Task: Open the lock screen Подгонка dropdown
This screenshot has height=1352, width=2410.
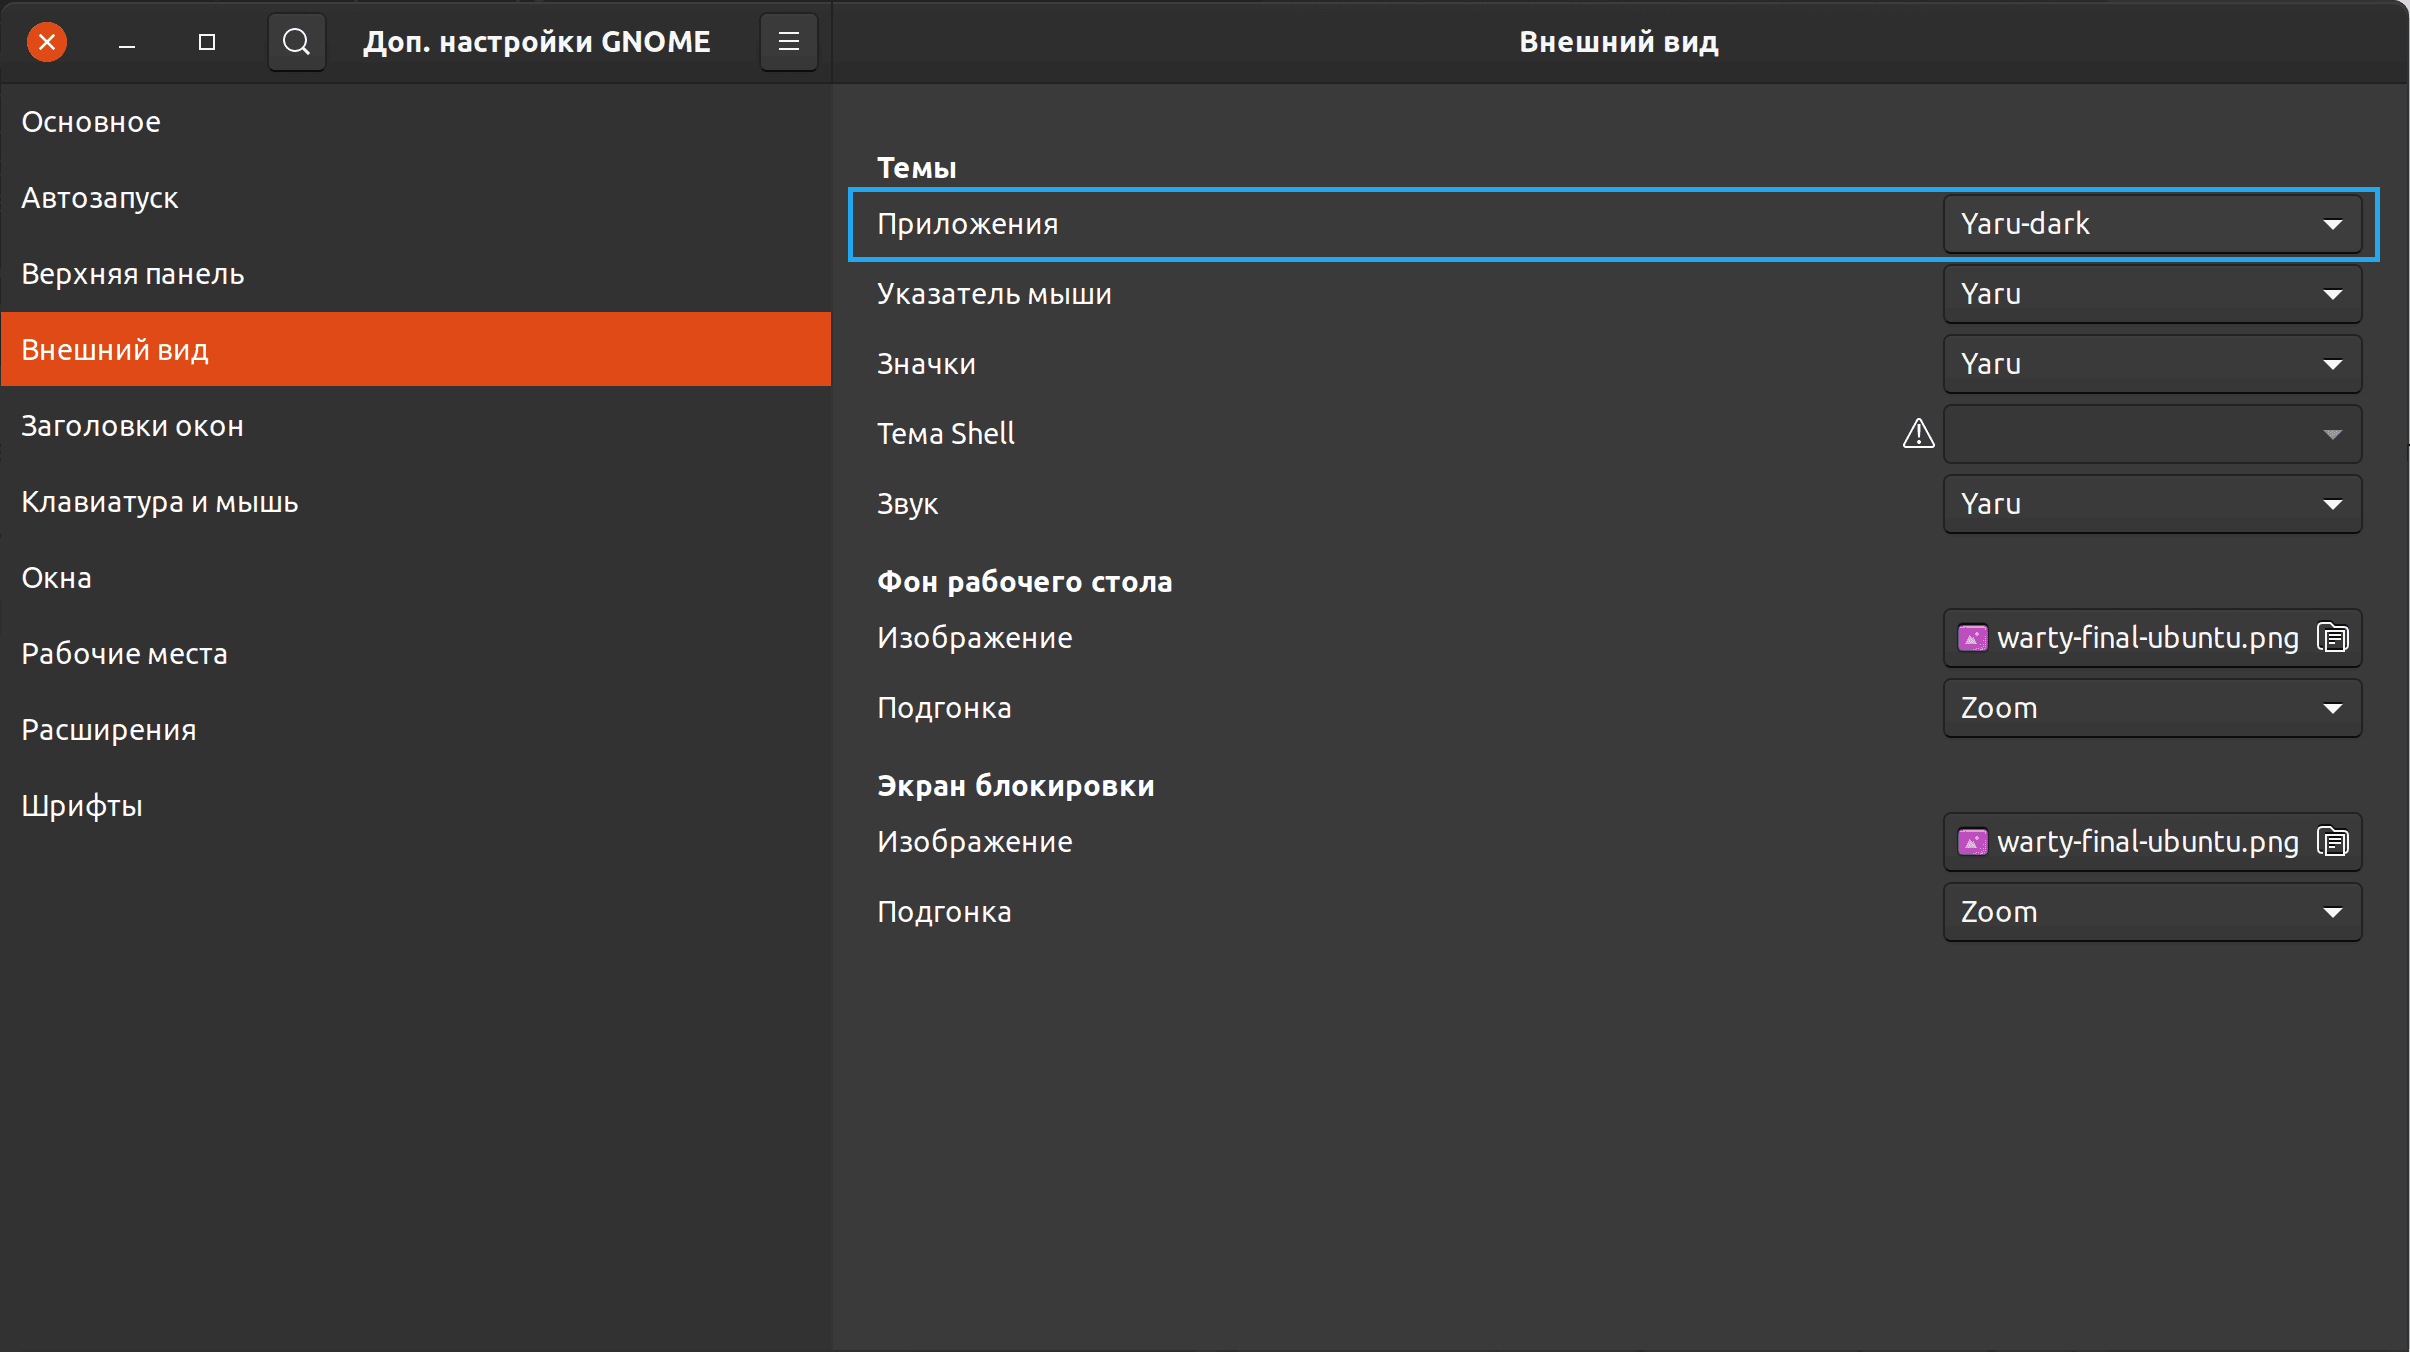Action: click(x=2152, y=912)
